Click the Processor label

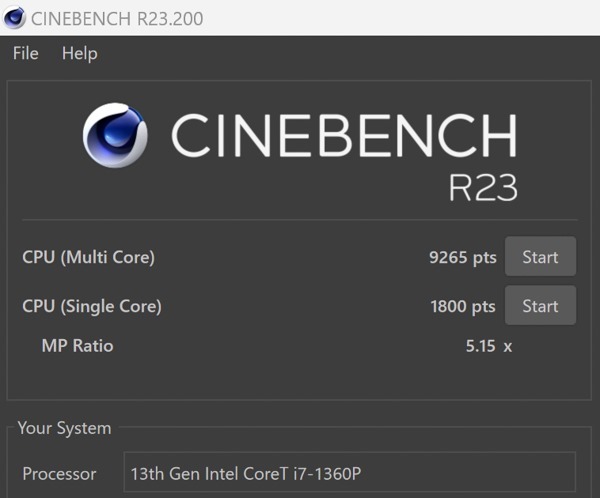coord(59,474)
